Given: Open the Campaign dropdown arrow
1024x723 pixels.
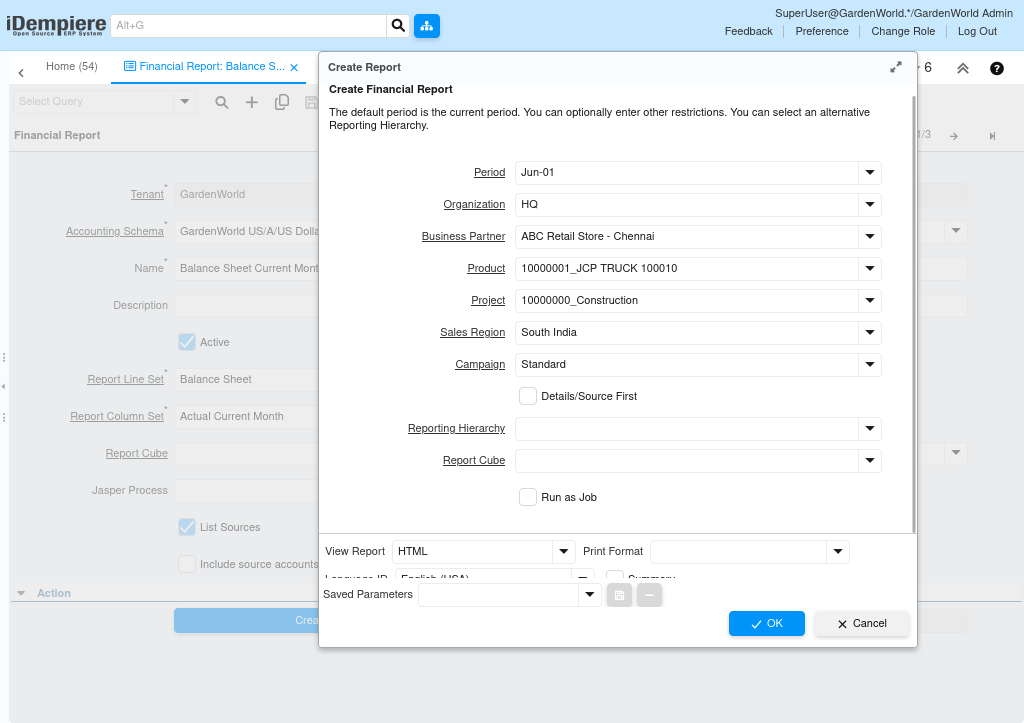Looking at the screenshot, I should click(x=870, y=364).
